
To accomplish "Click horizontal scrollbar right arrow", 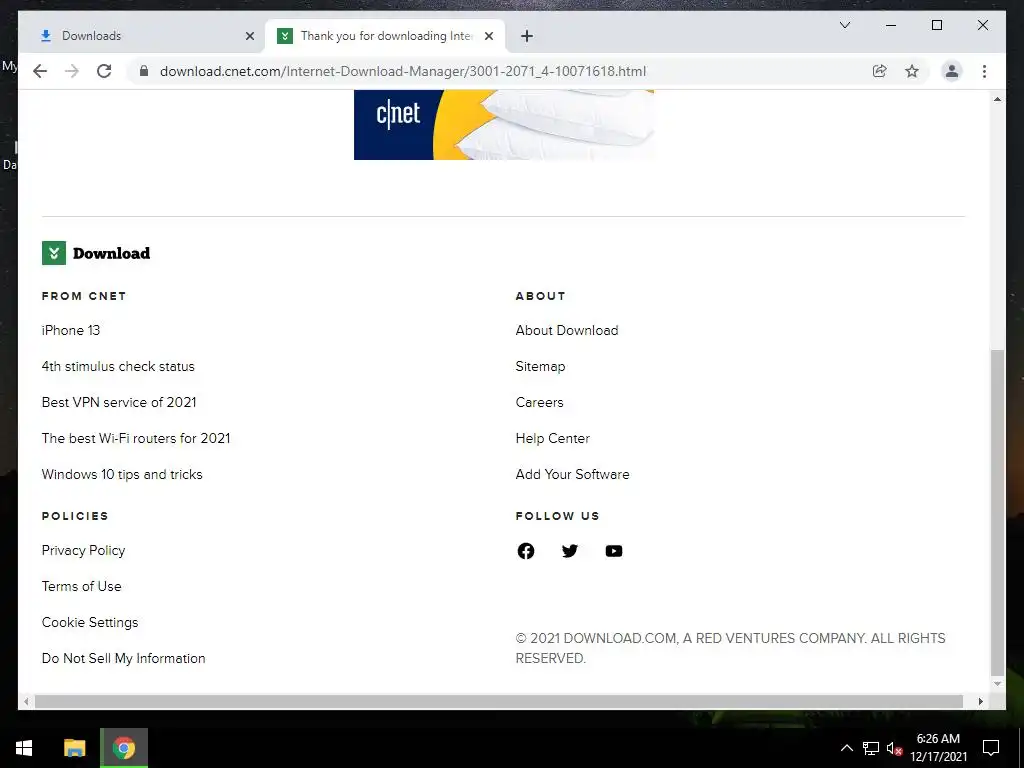I will pos(980,701).
